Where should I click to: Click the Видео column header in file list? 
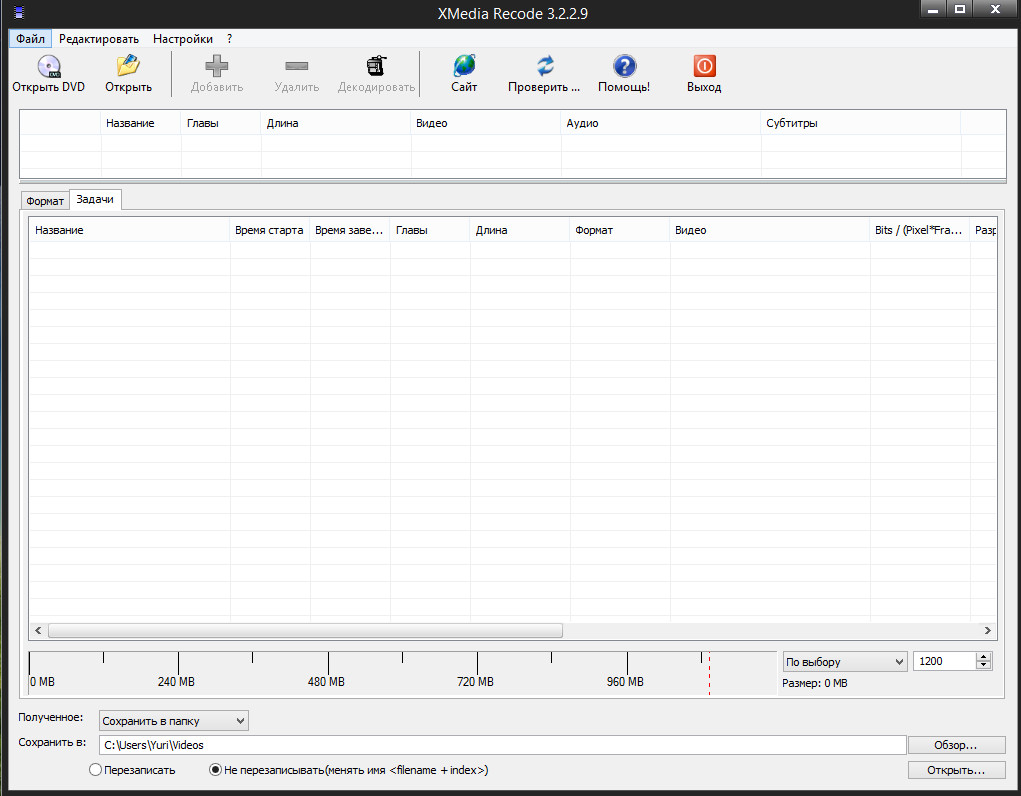click(x=486, y=123)
